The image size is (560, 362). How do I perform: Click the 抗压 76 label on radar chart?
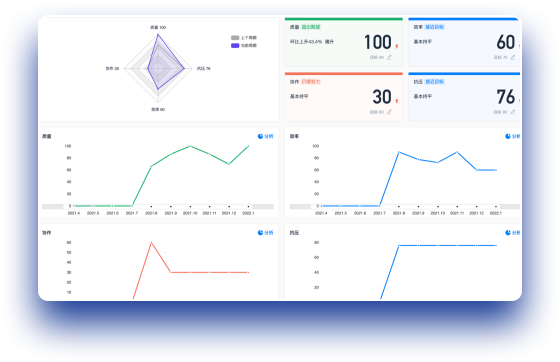[204, 68]
